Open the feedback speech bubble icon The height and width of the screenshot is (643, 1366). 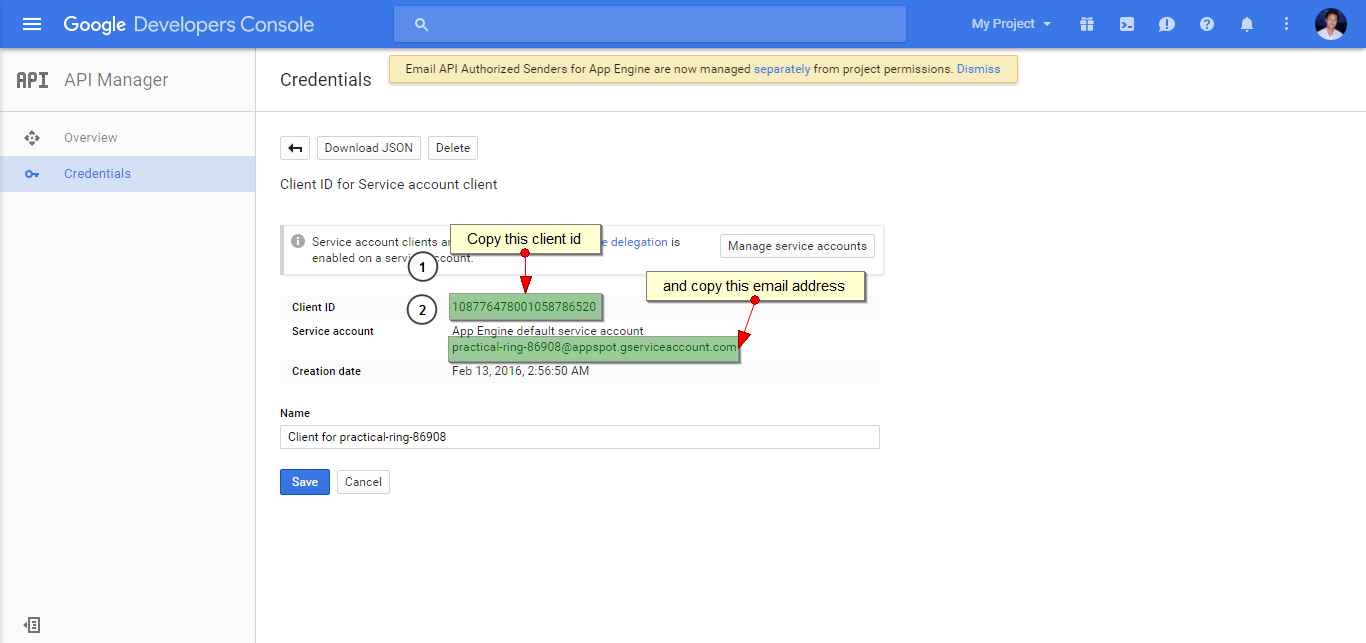[1167, 24]
